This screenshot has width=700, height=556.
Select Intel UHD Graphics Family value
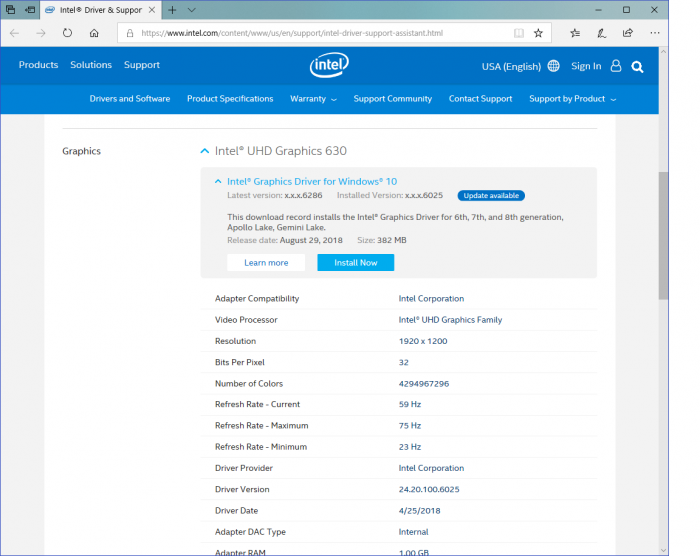(x=450, y=320)
